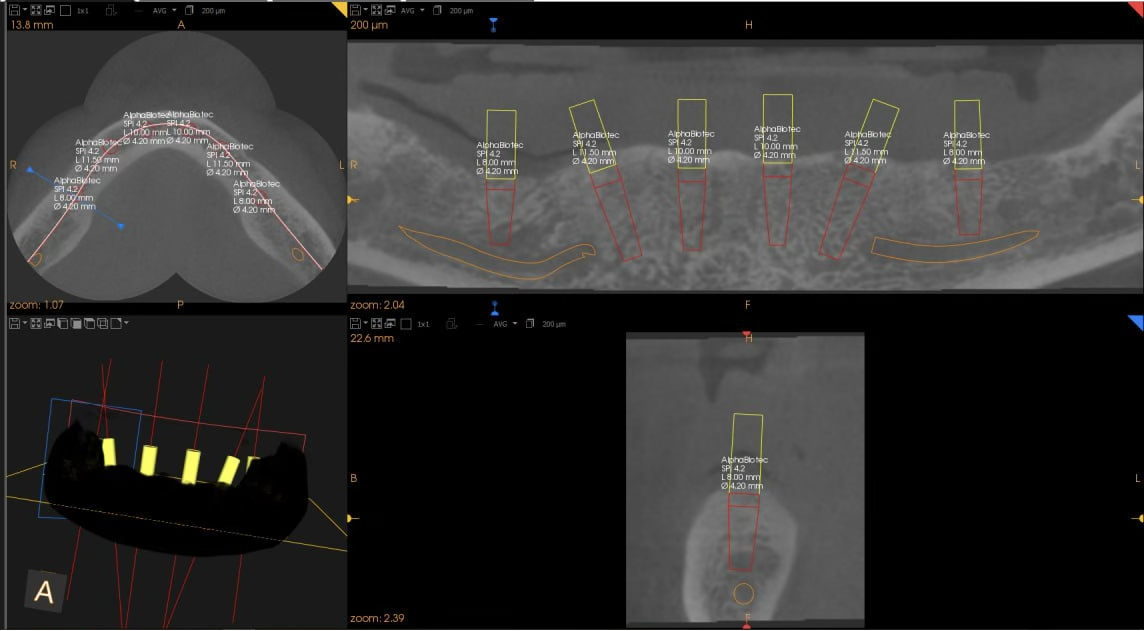Screen dimensions: 1144x631
Task: Click the save icon in 3D view toolbar
Action: (15, 323)
